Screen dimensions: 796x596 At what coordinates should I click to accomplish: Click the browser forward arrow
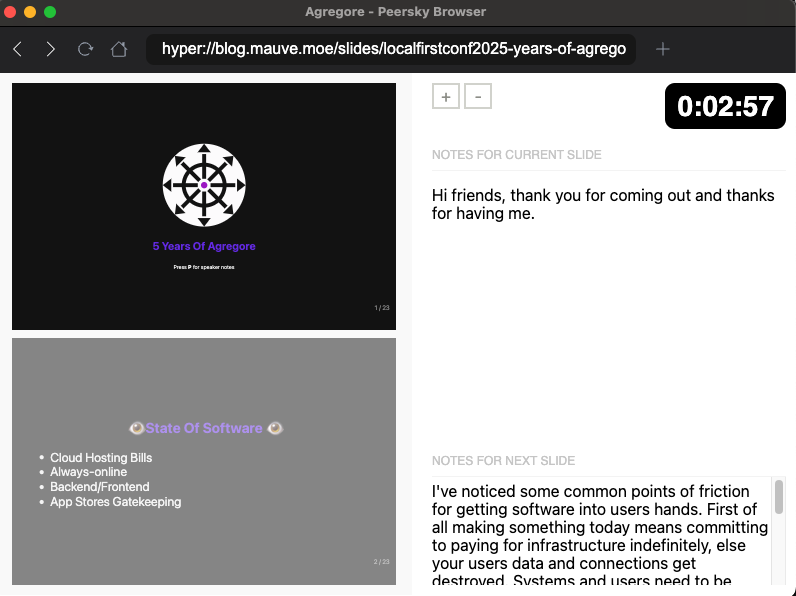click(50, 49)
